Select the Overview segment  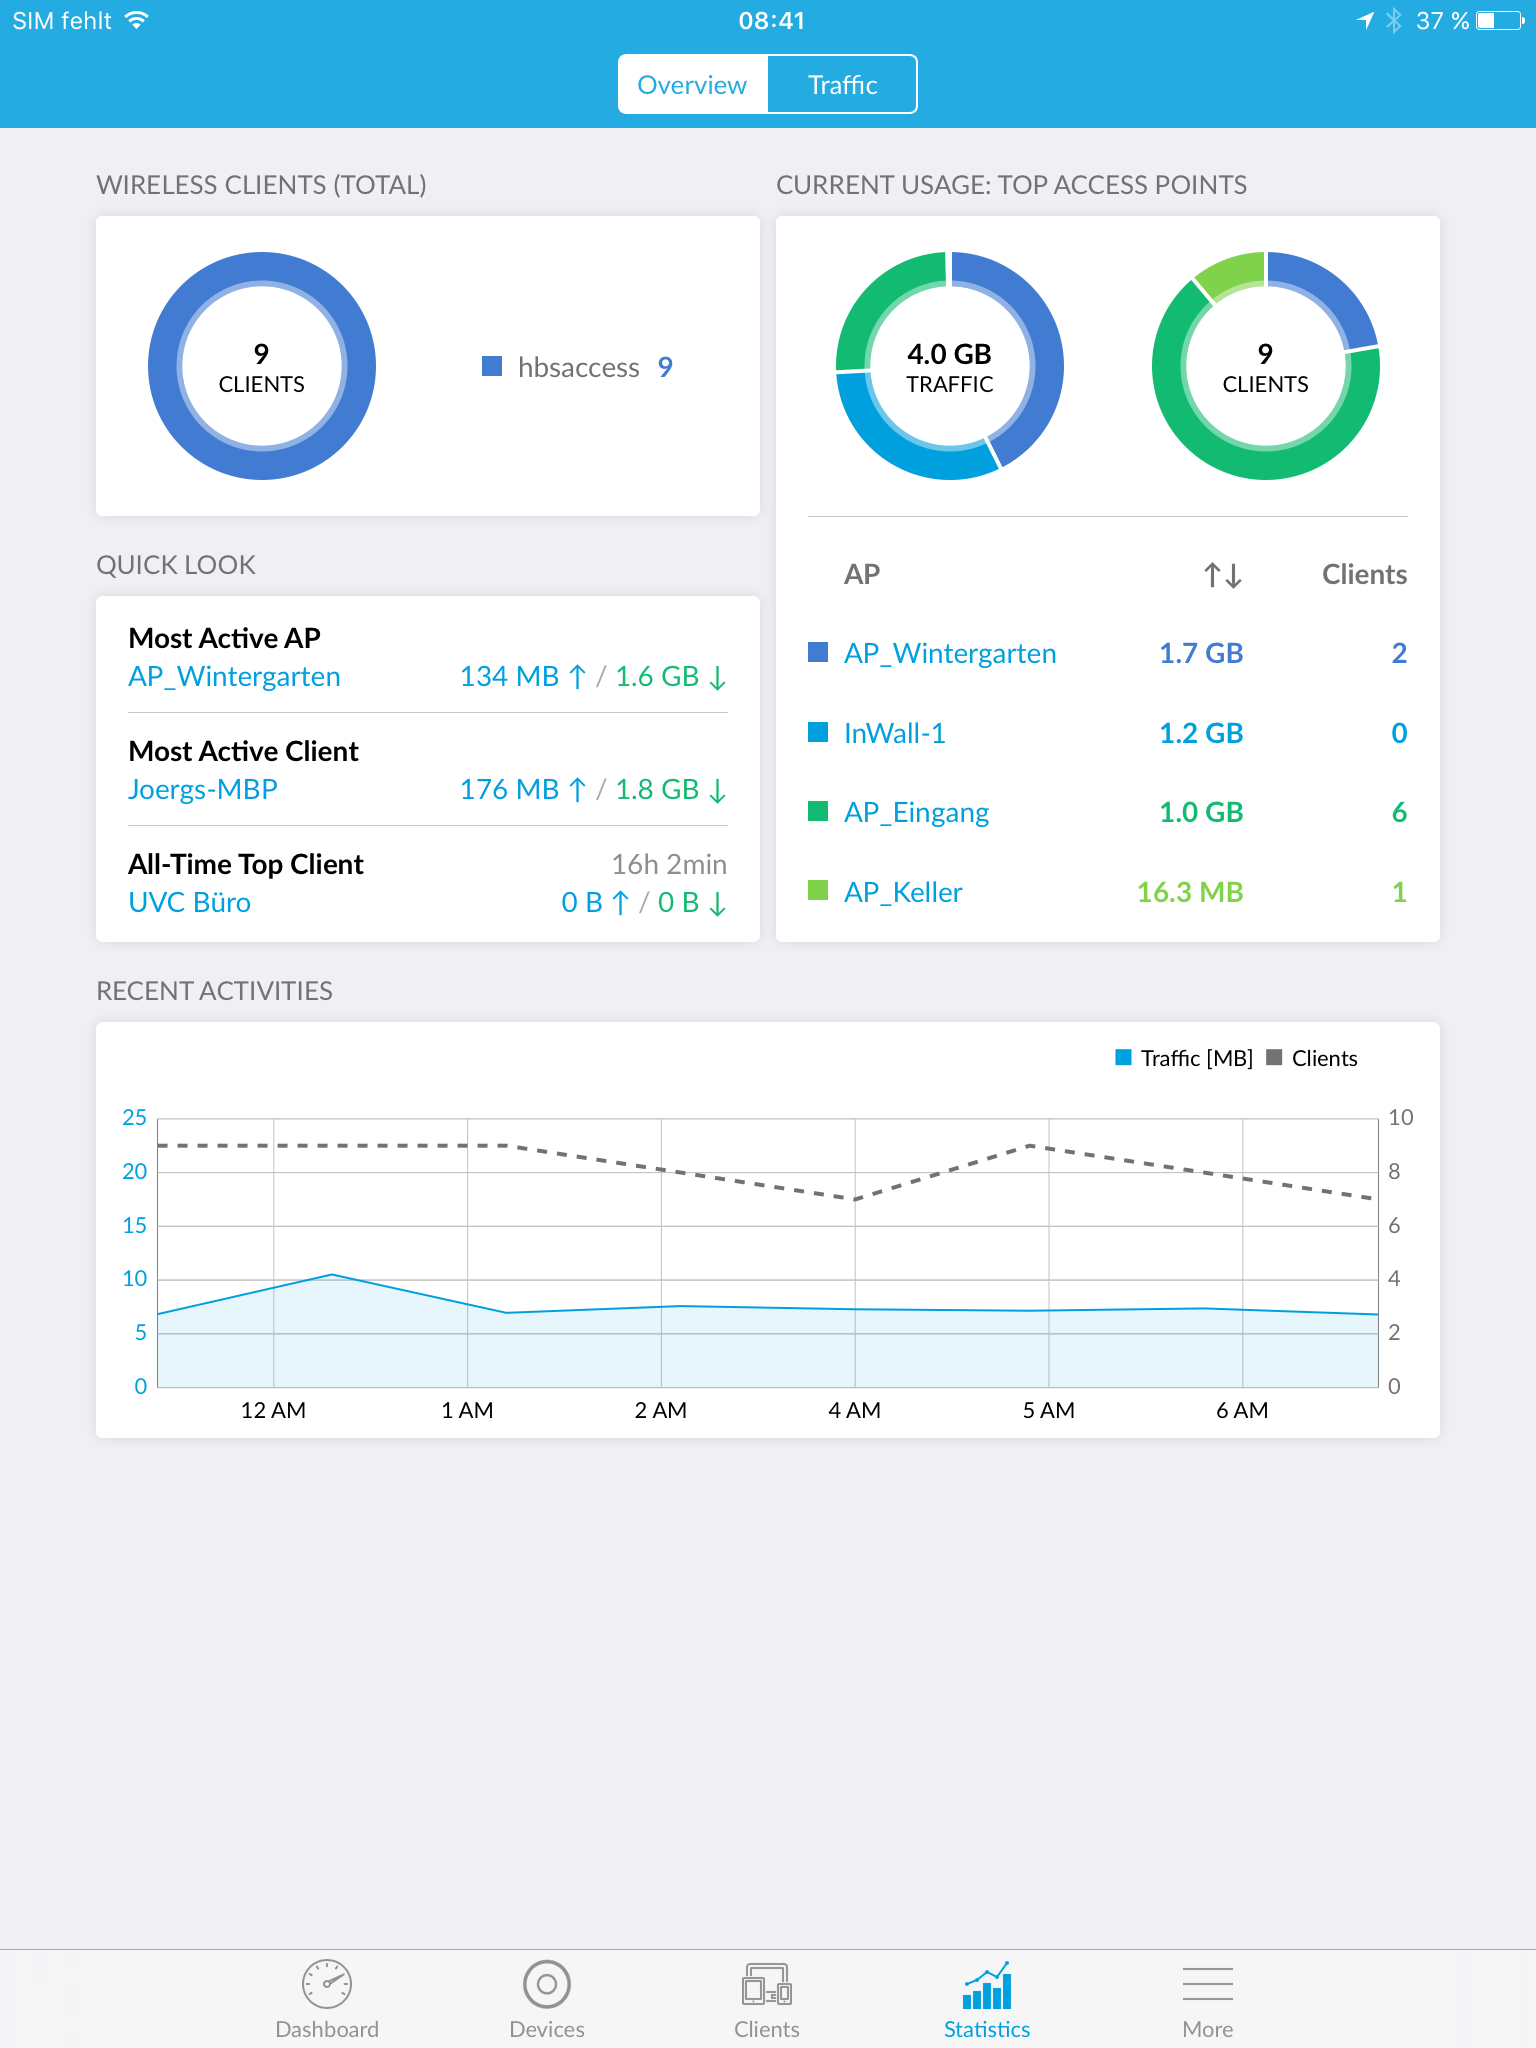(692, 85)
